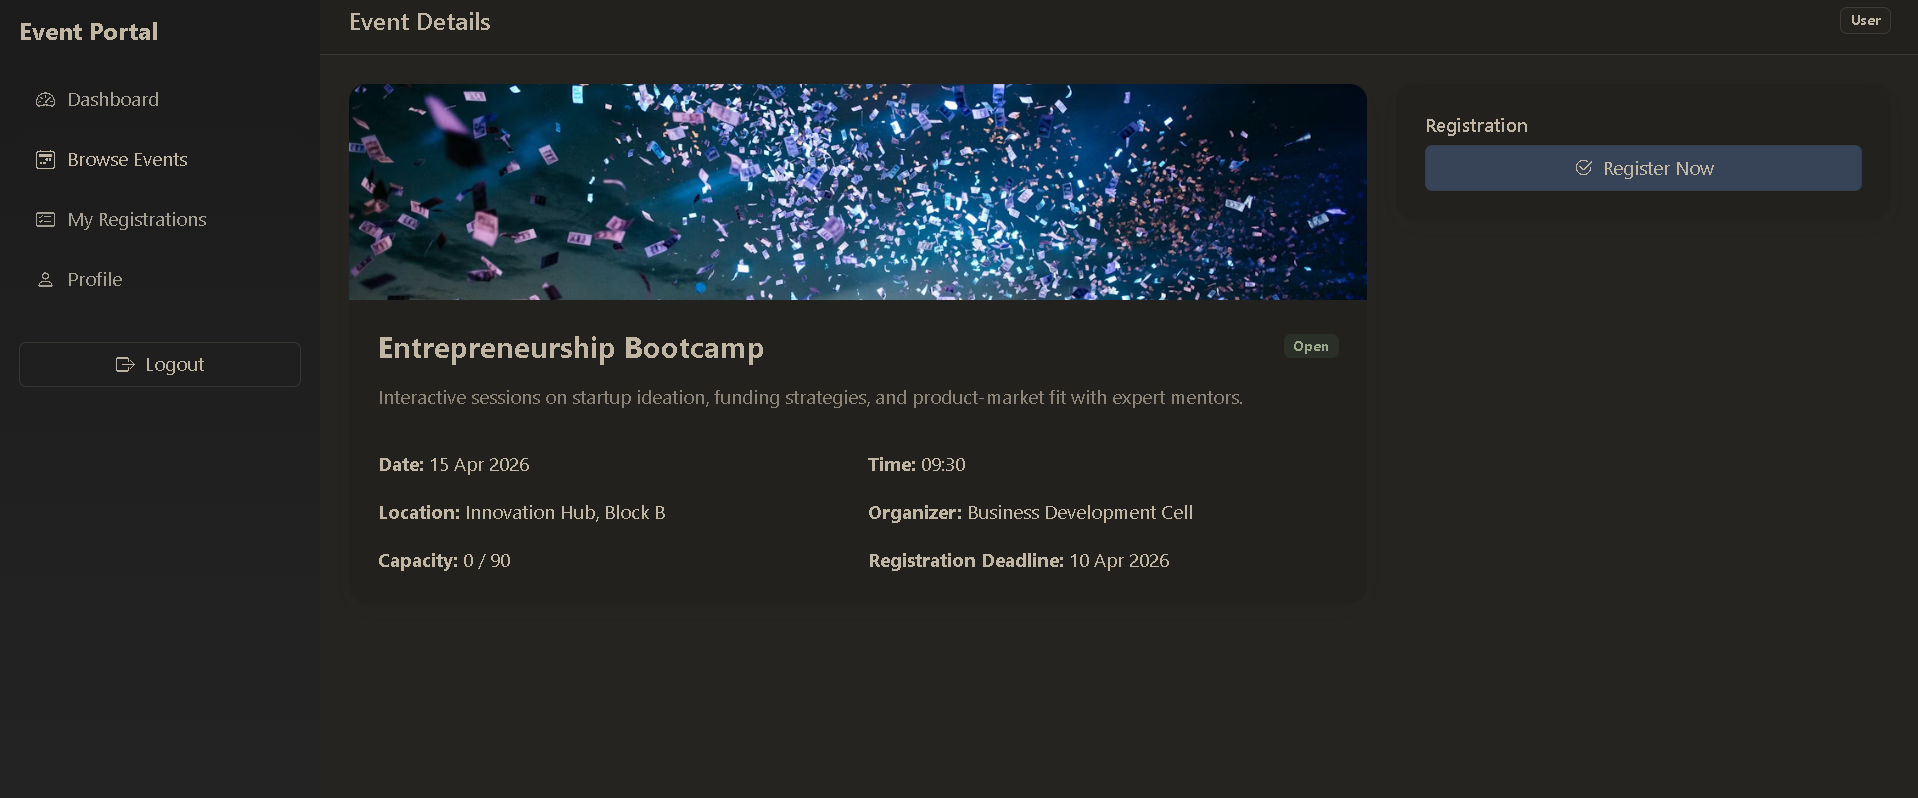1918x798 pixels.
Task: Click the date 15 Apr 2026
Action: 479,465
